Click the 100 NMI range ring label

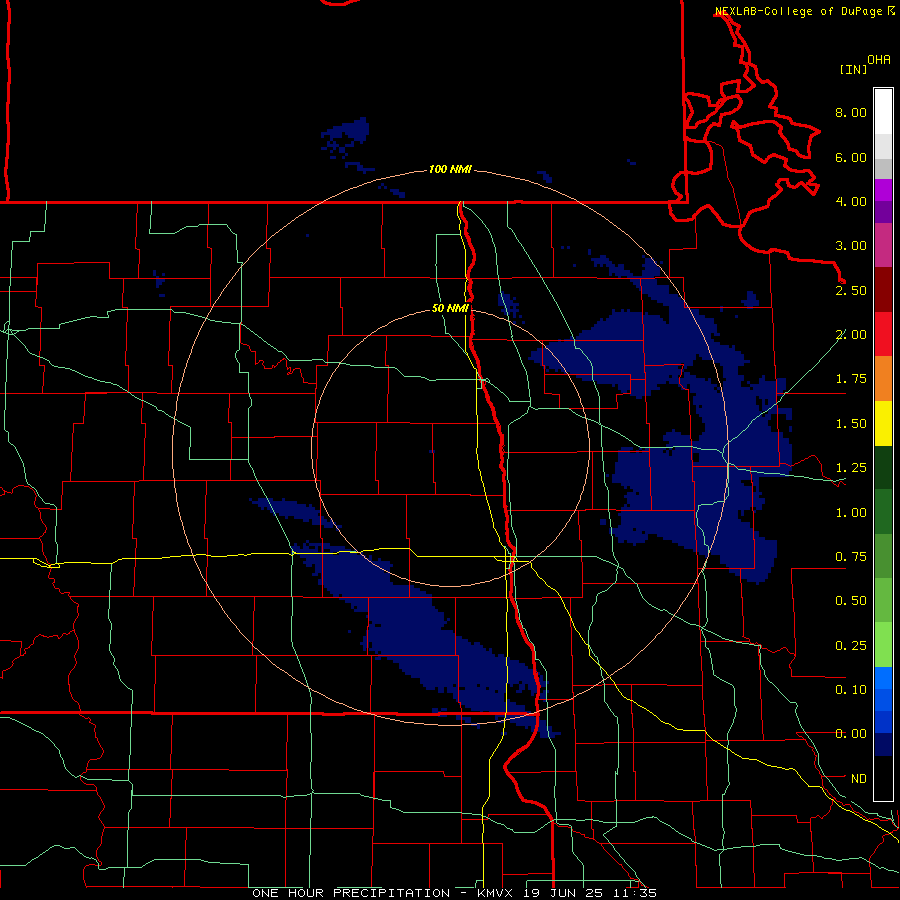click(x=450, y=169)
